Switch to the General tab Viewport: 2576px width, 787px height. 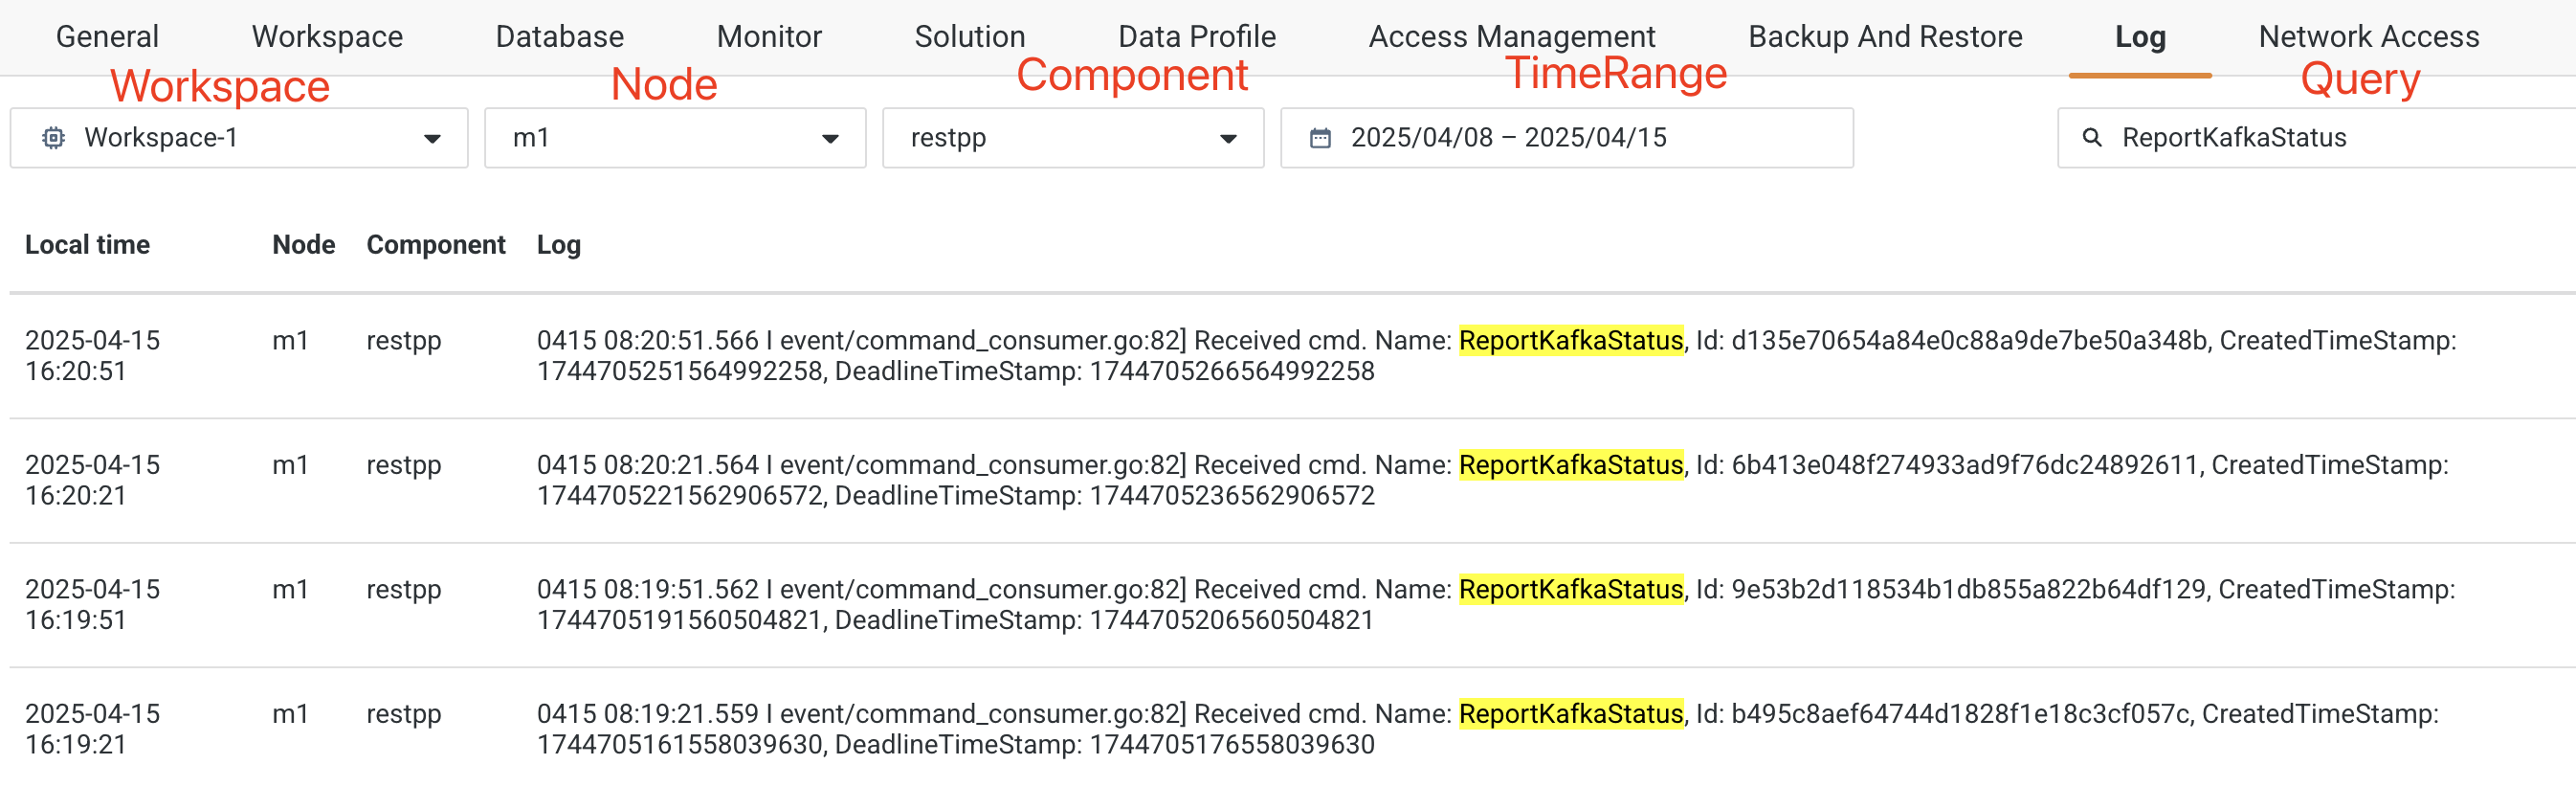pyautogui.click(x=107, y=37)
